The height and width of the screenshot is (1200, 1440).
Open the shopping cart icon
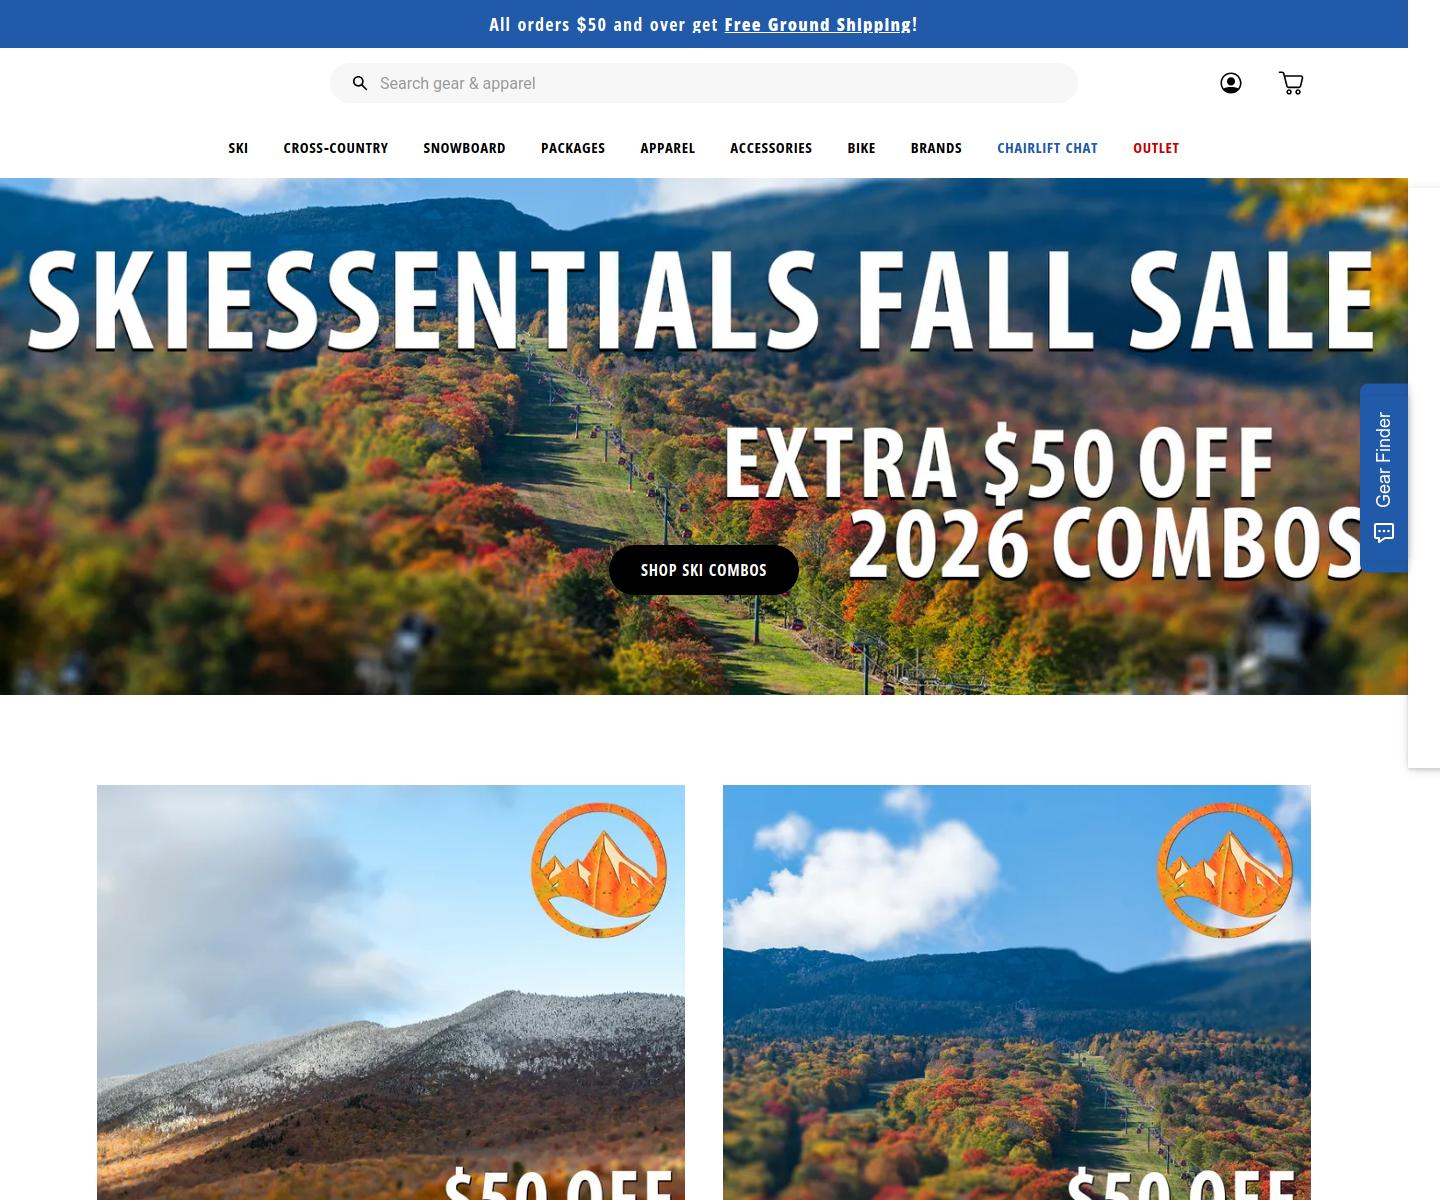(1291, 83)
